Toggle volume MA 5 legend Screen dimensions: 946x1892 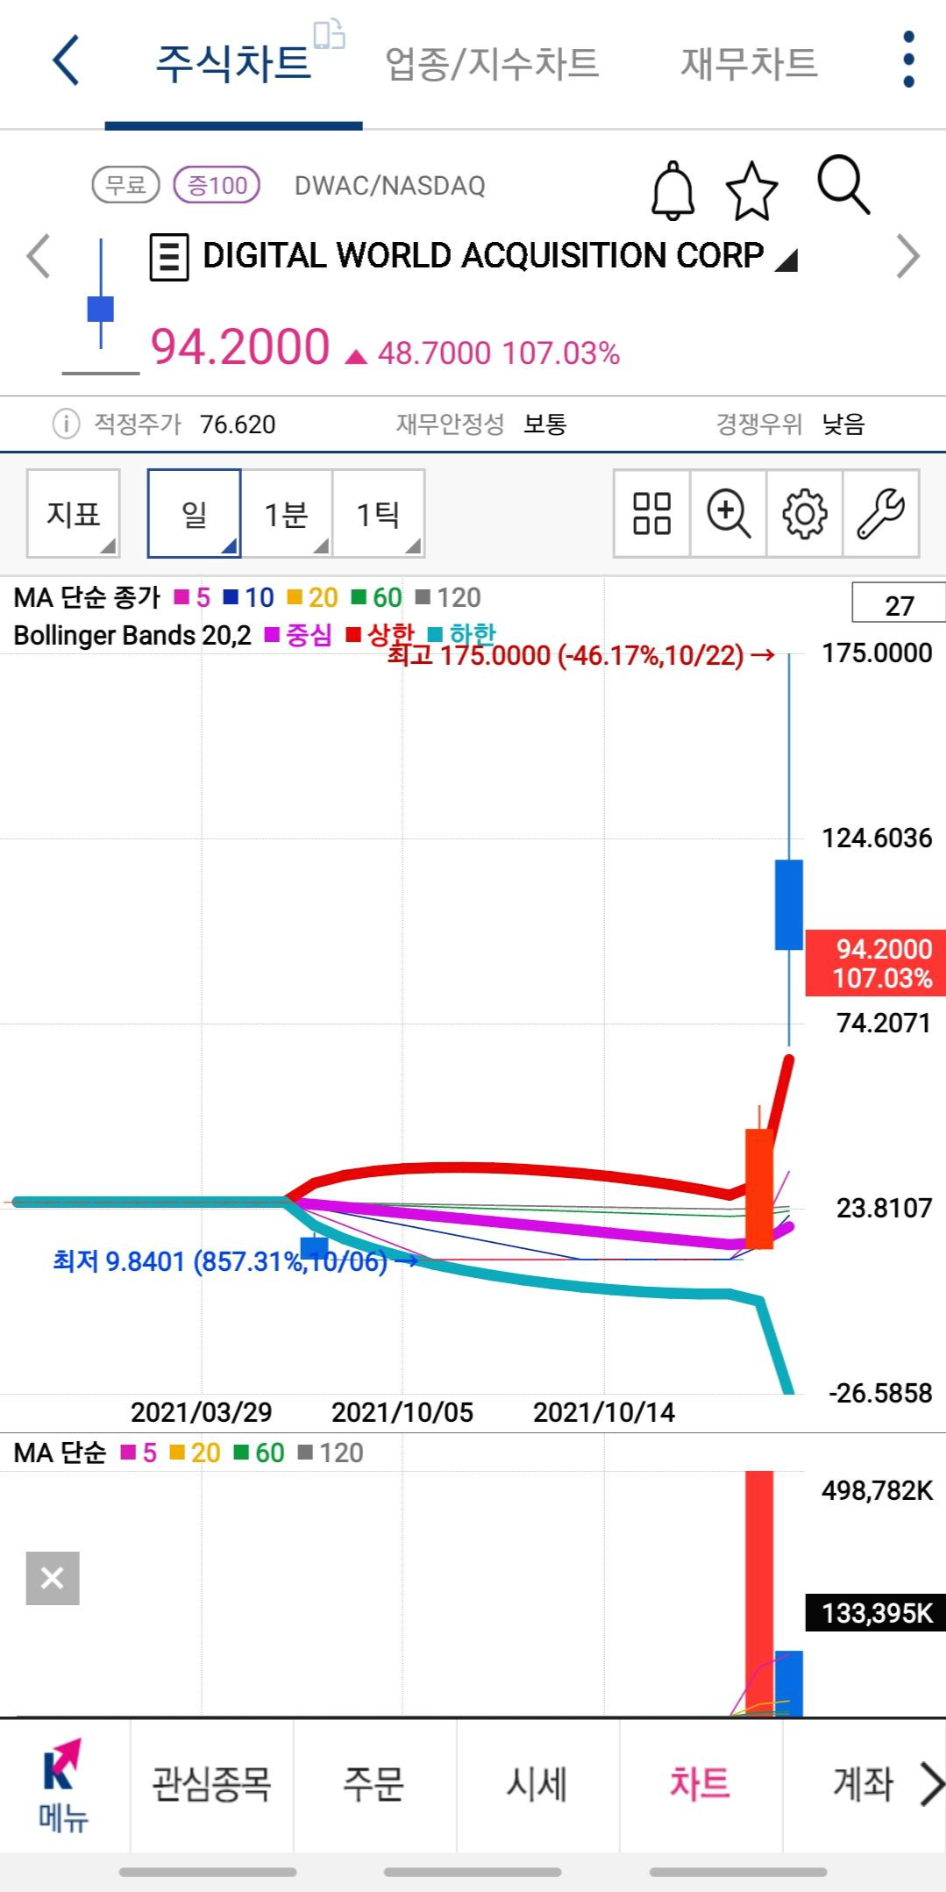point(139,1453)
